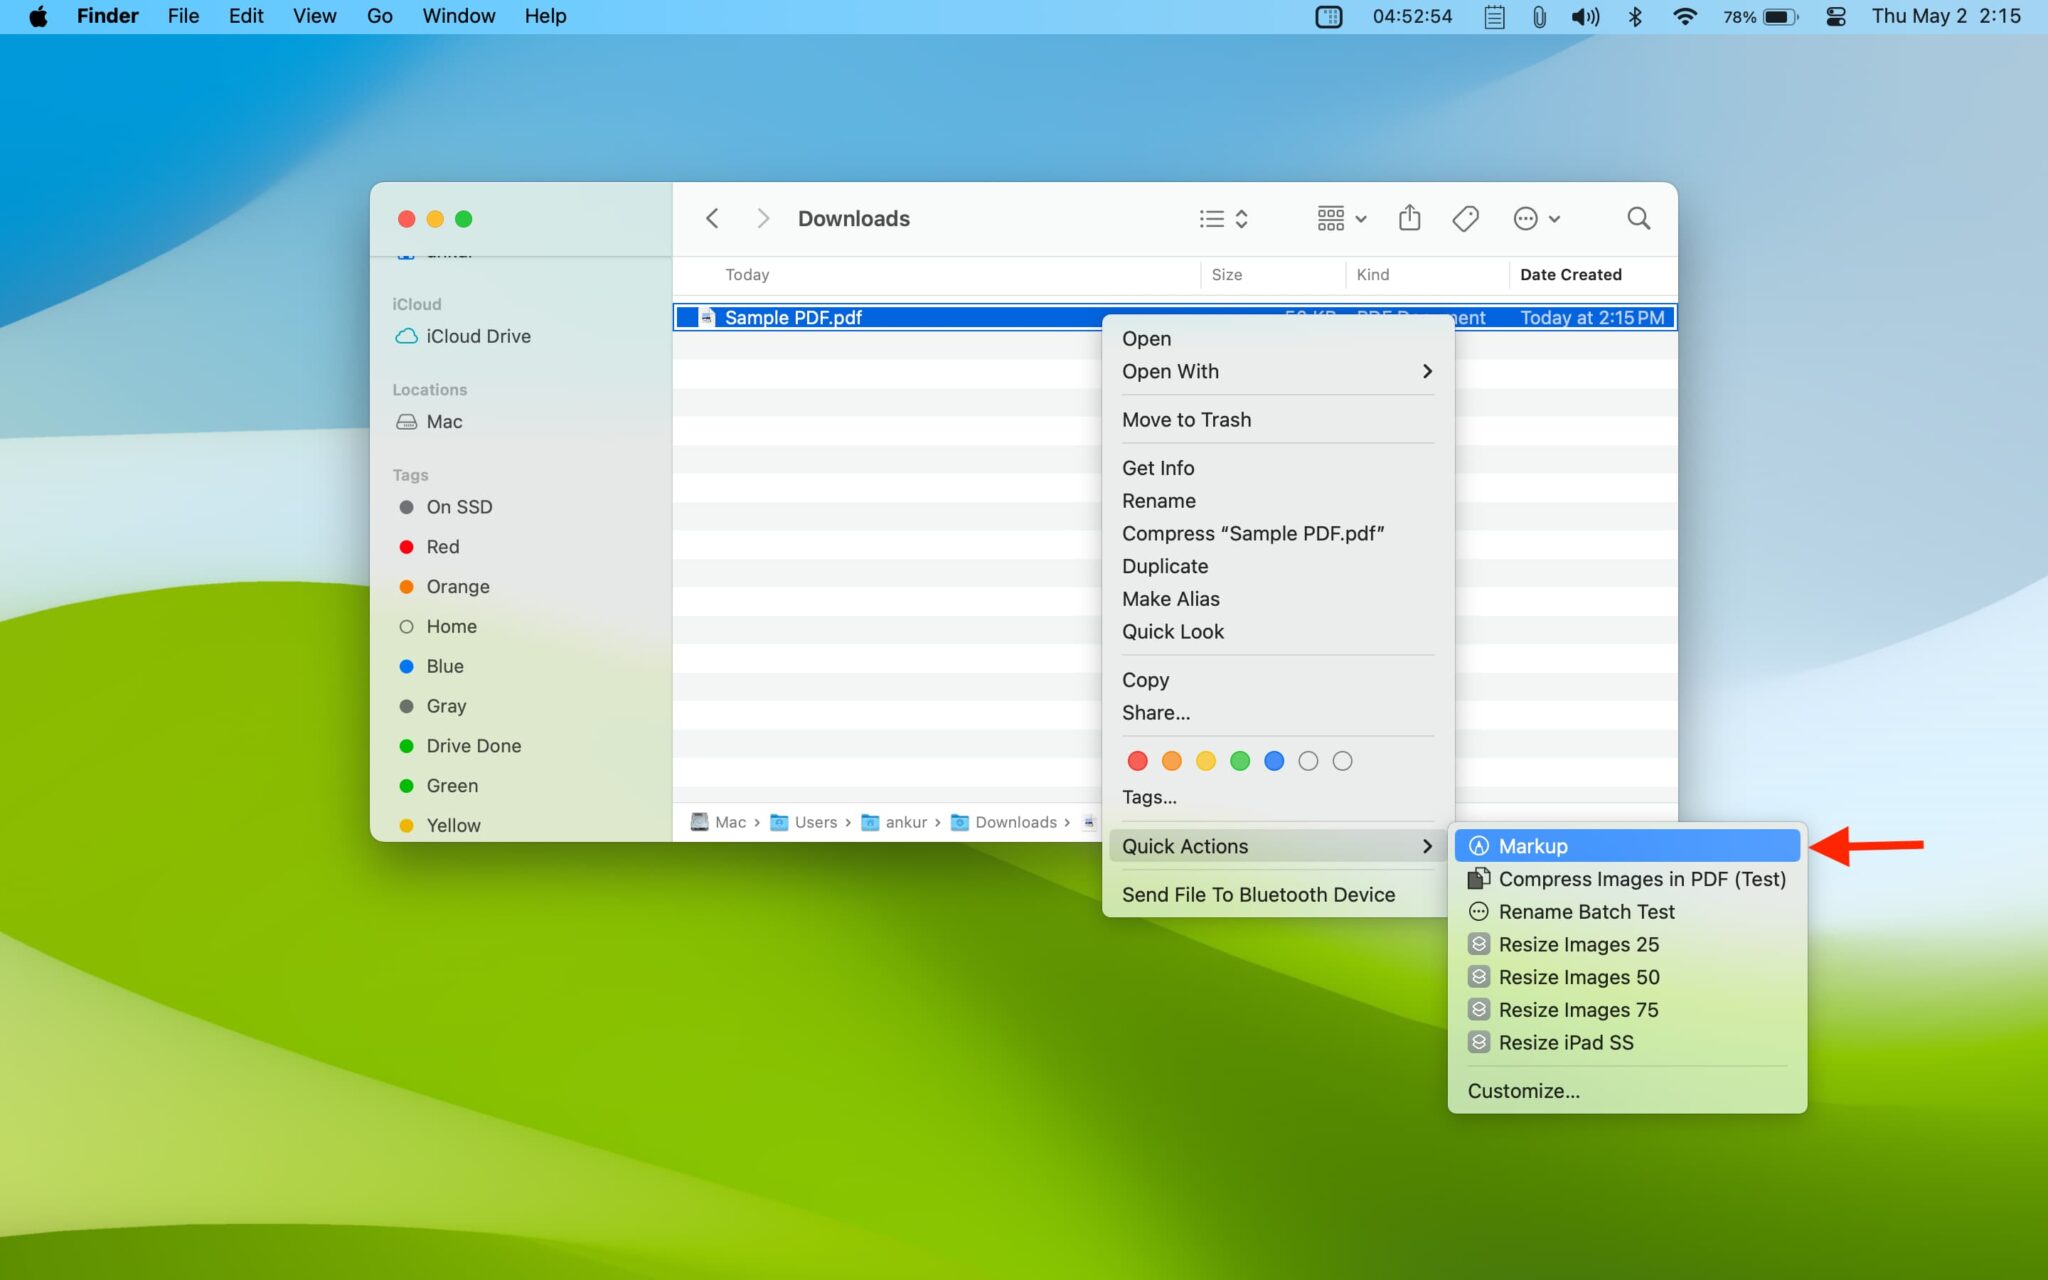Image resolution: width=2048 pixels, height=1280 pixels.
Task: Open the More actions ellipsis menu
Action: pos(1536,218)
